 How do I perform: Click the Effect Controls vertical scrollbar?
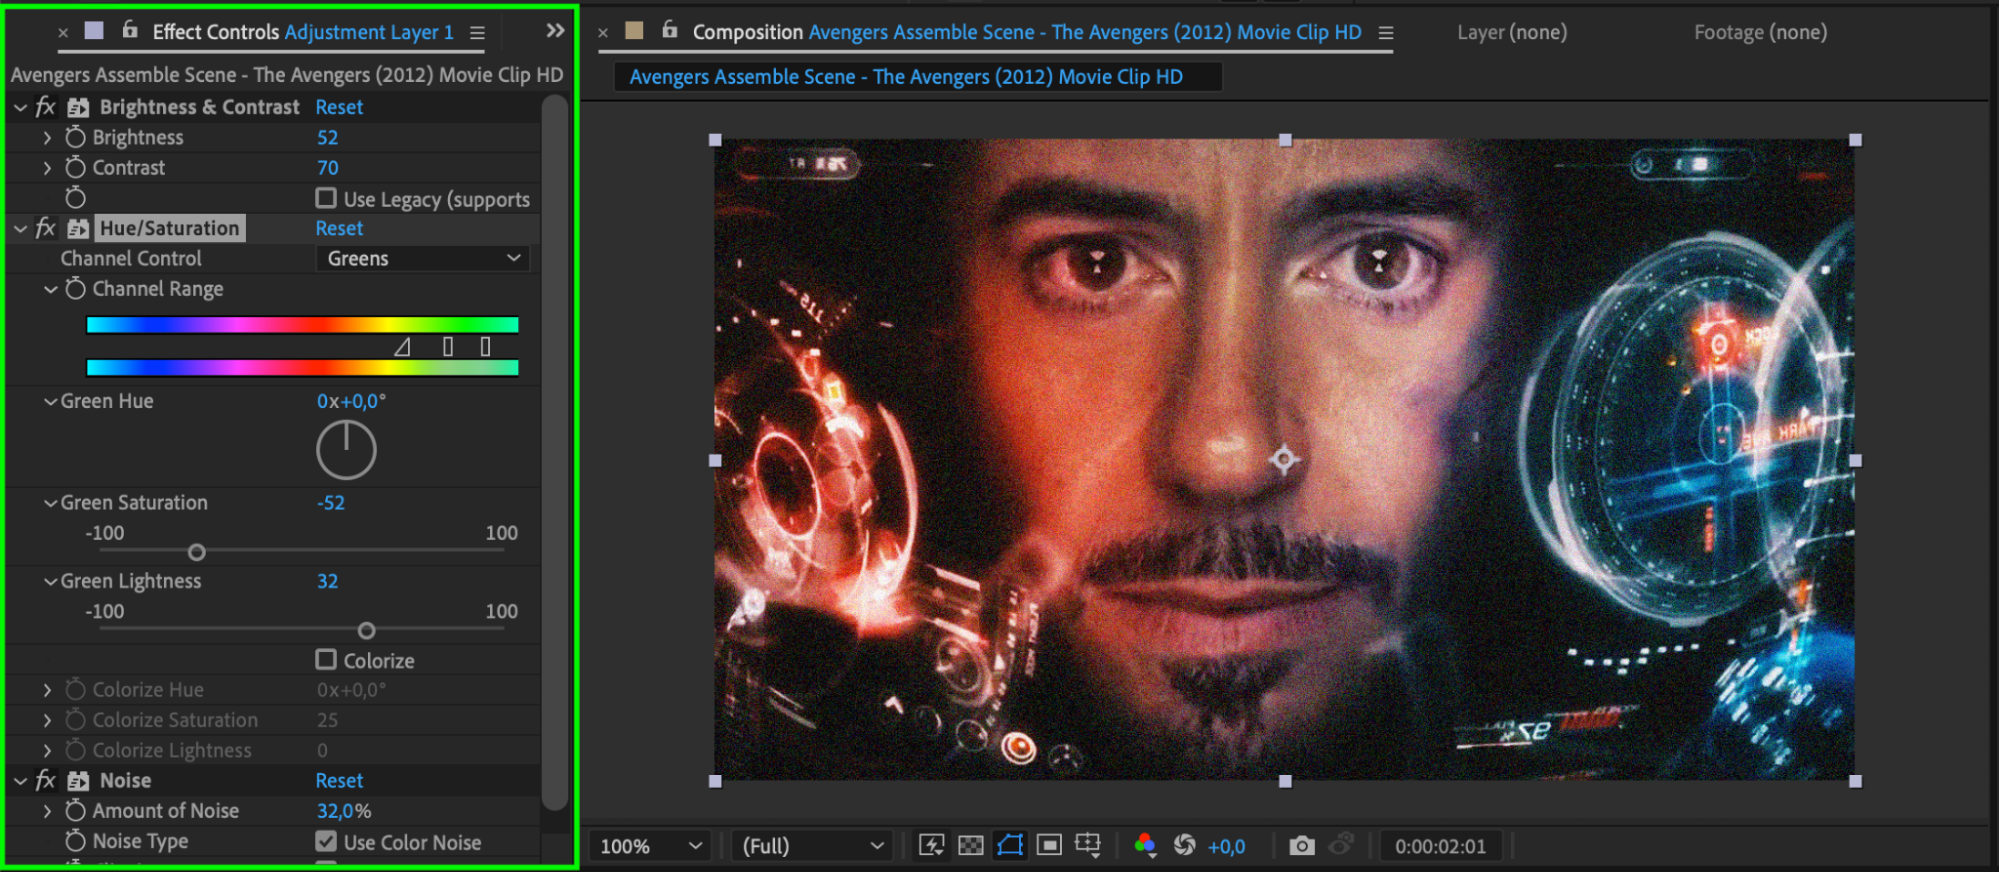[555, 450]
